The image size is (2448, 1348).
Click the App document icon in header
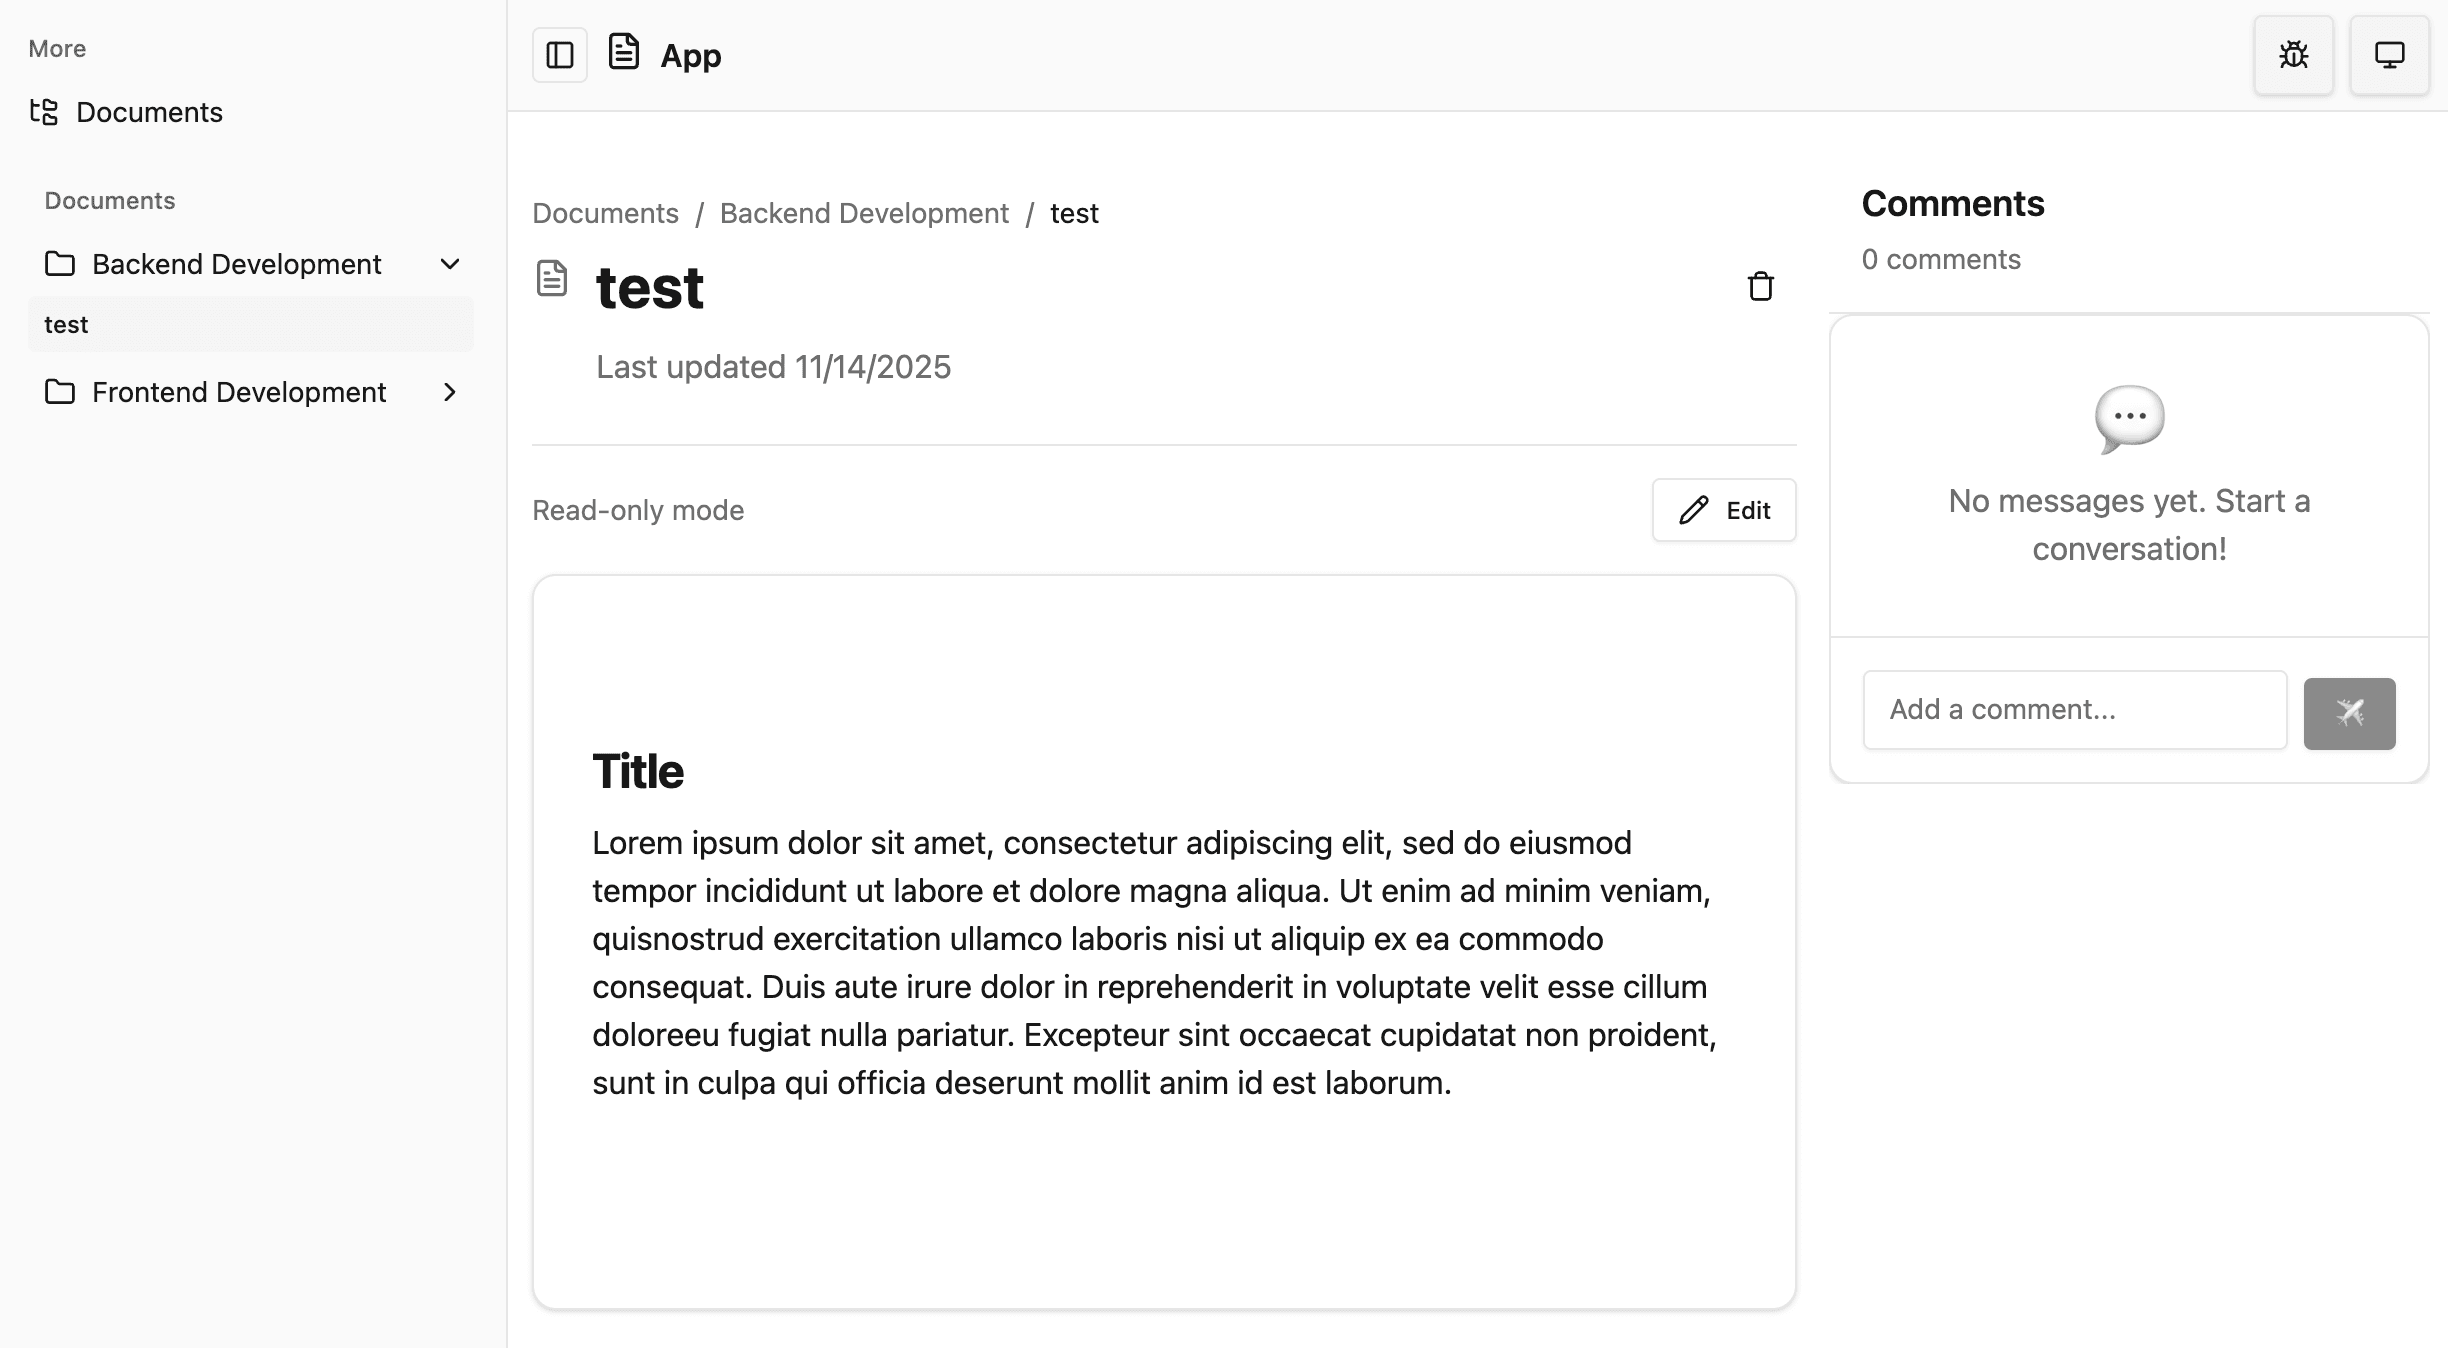point(624,52)
